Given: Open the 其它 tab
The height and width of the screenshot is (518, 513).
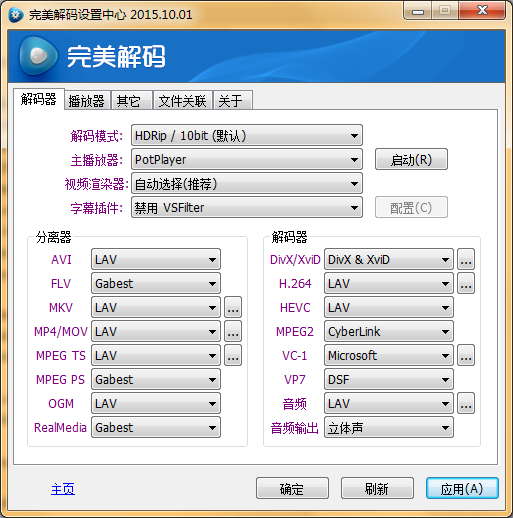Looking at the screenshot, I should (x=131, y=100).
